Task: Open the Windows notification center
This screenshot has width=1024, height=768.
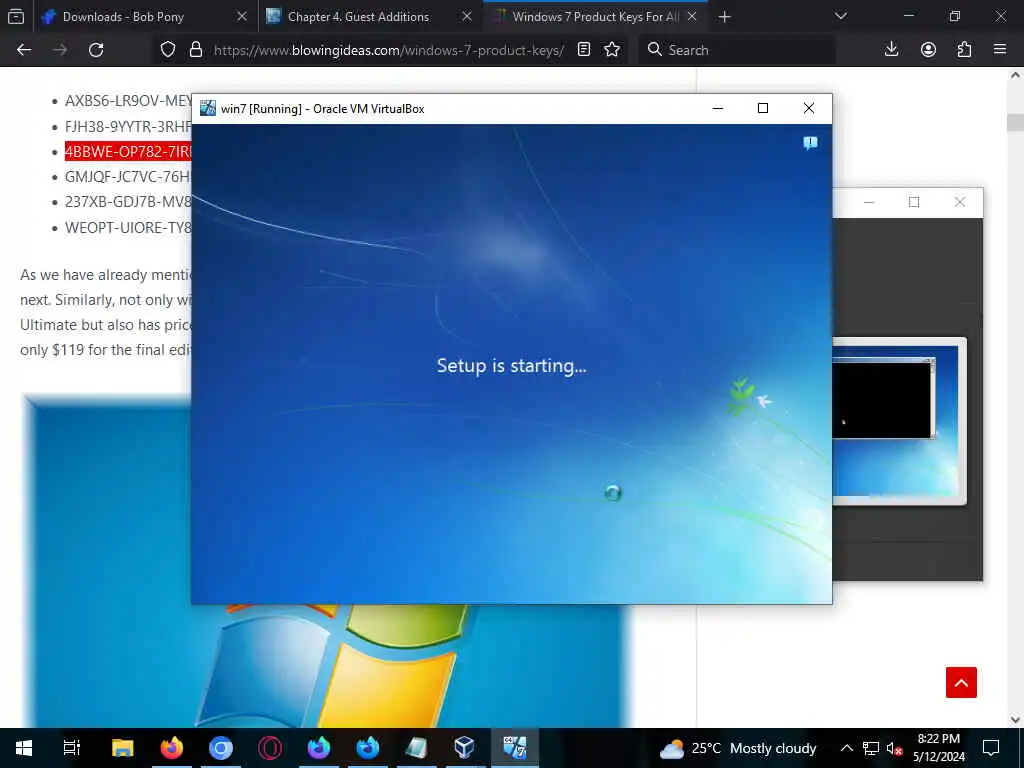Action: coord(991,748)
